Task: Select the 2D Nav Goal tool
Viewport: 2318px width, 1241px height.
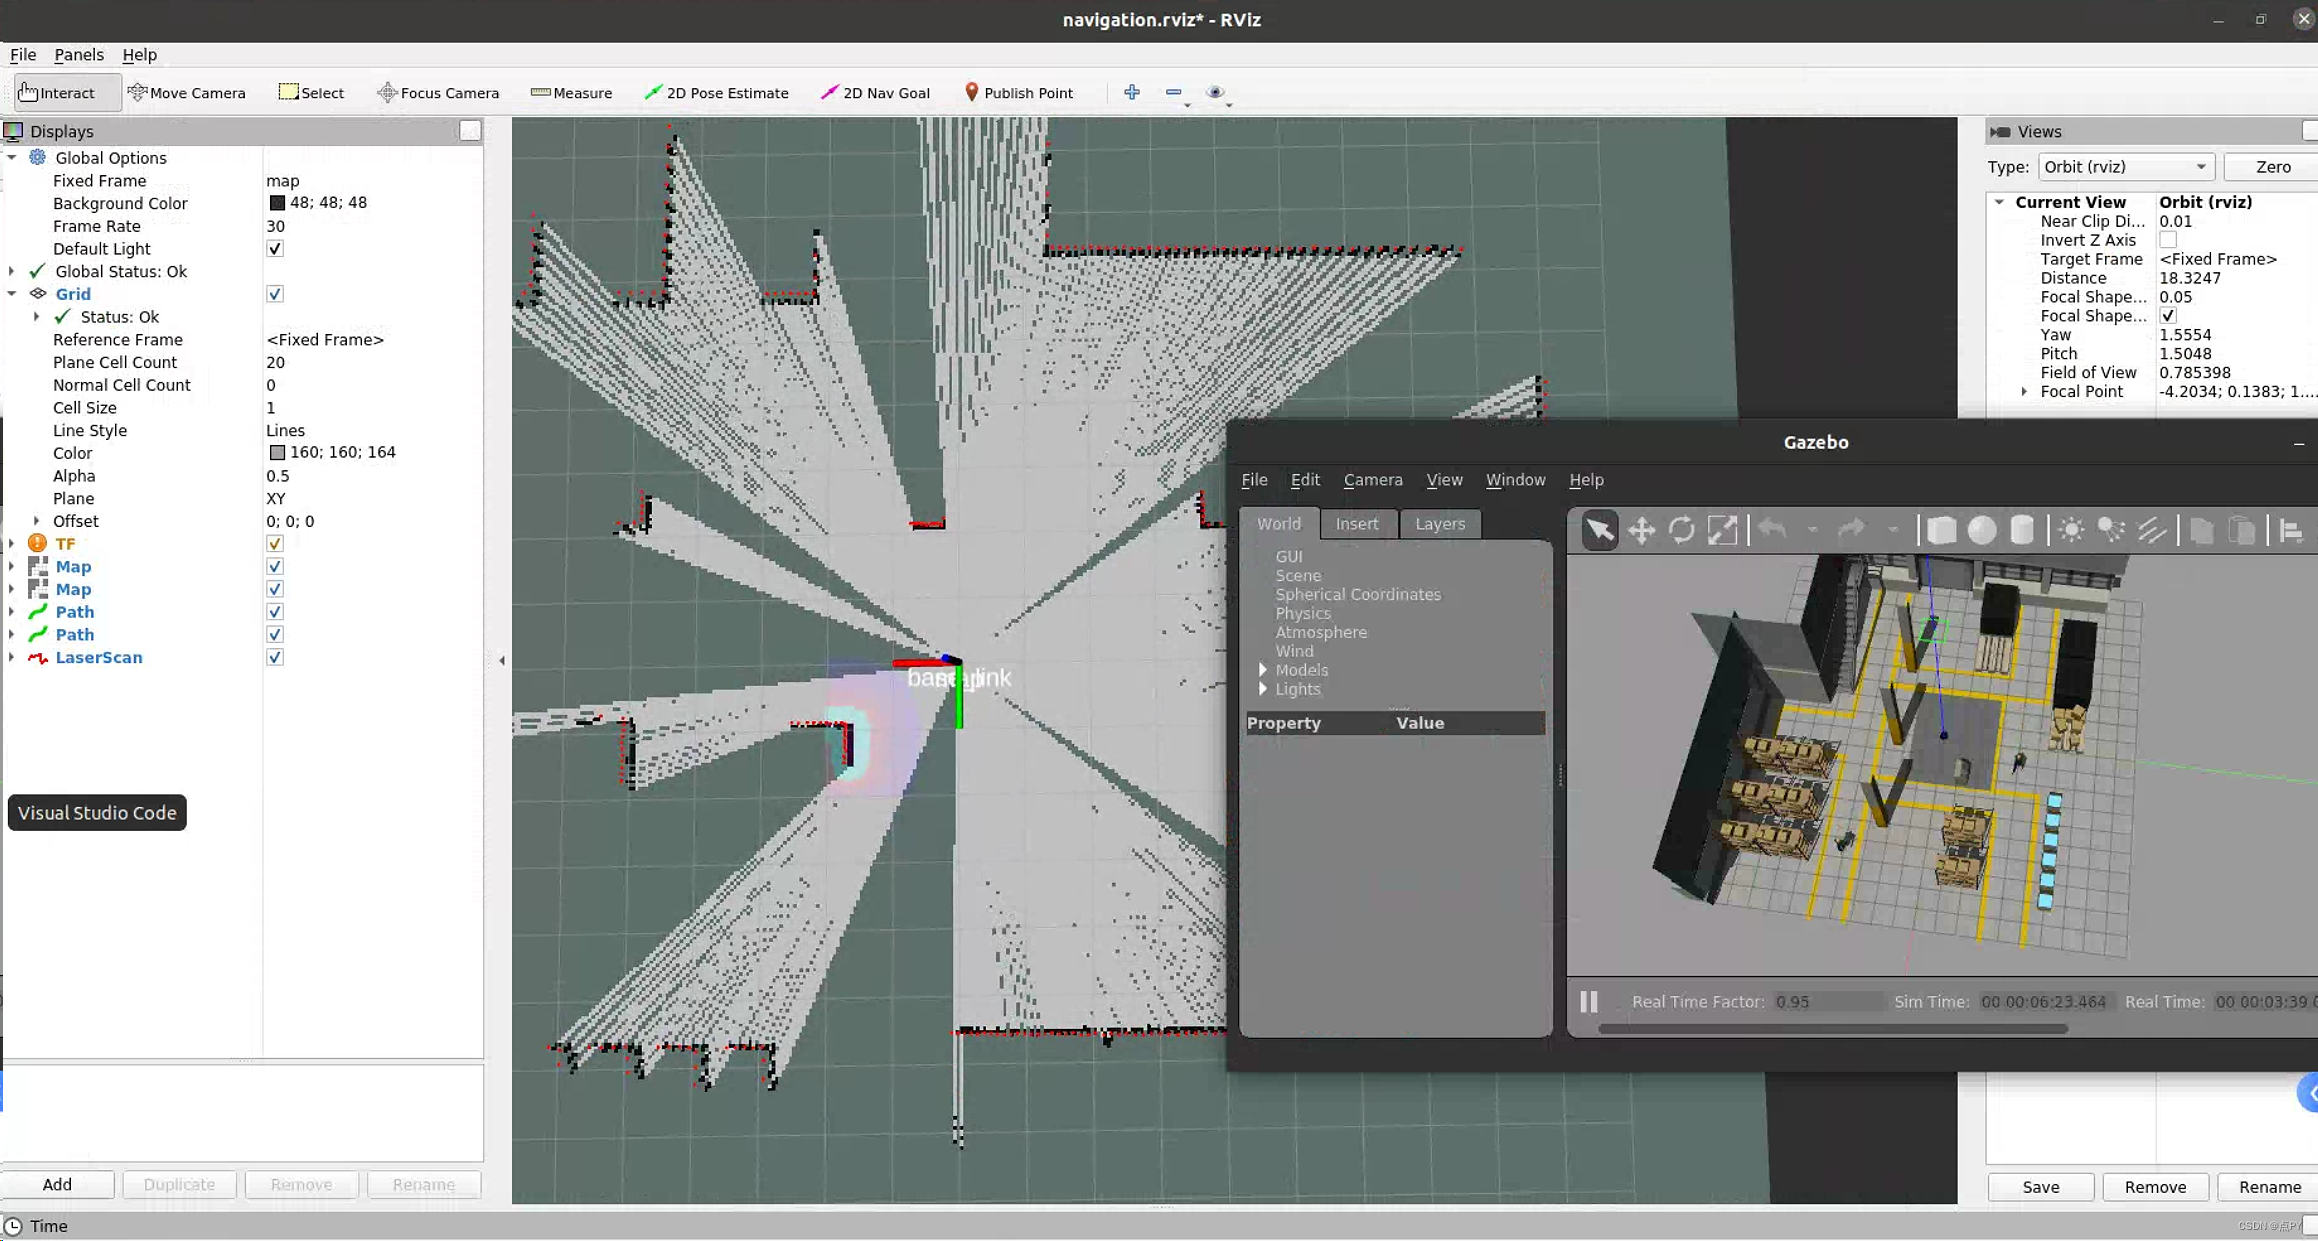Action: (x=875, y=92)
